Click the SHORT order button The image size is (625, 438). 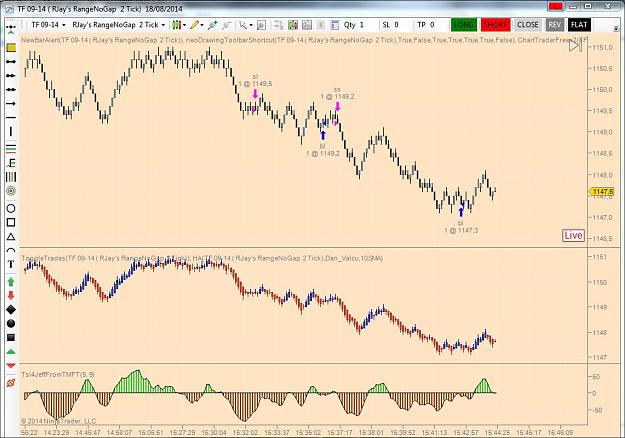[495, 25]
